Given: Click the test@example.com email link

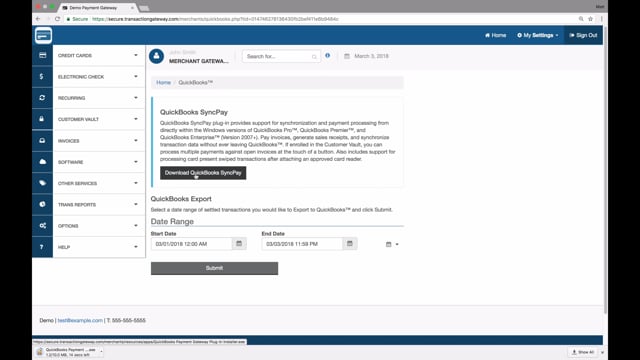Looking at the screenshot, I should 80,320.
